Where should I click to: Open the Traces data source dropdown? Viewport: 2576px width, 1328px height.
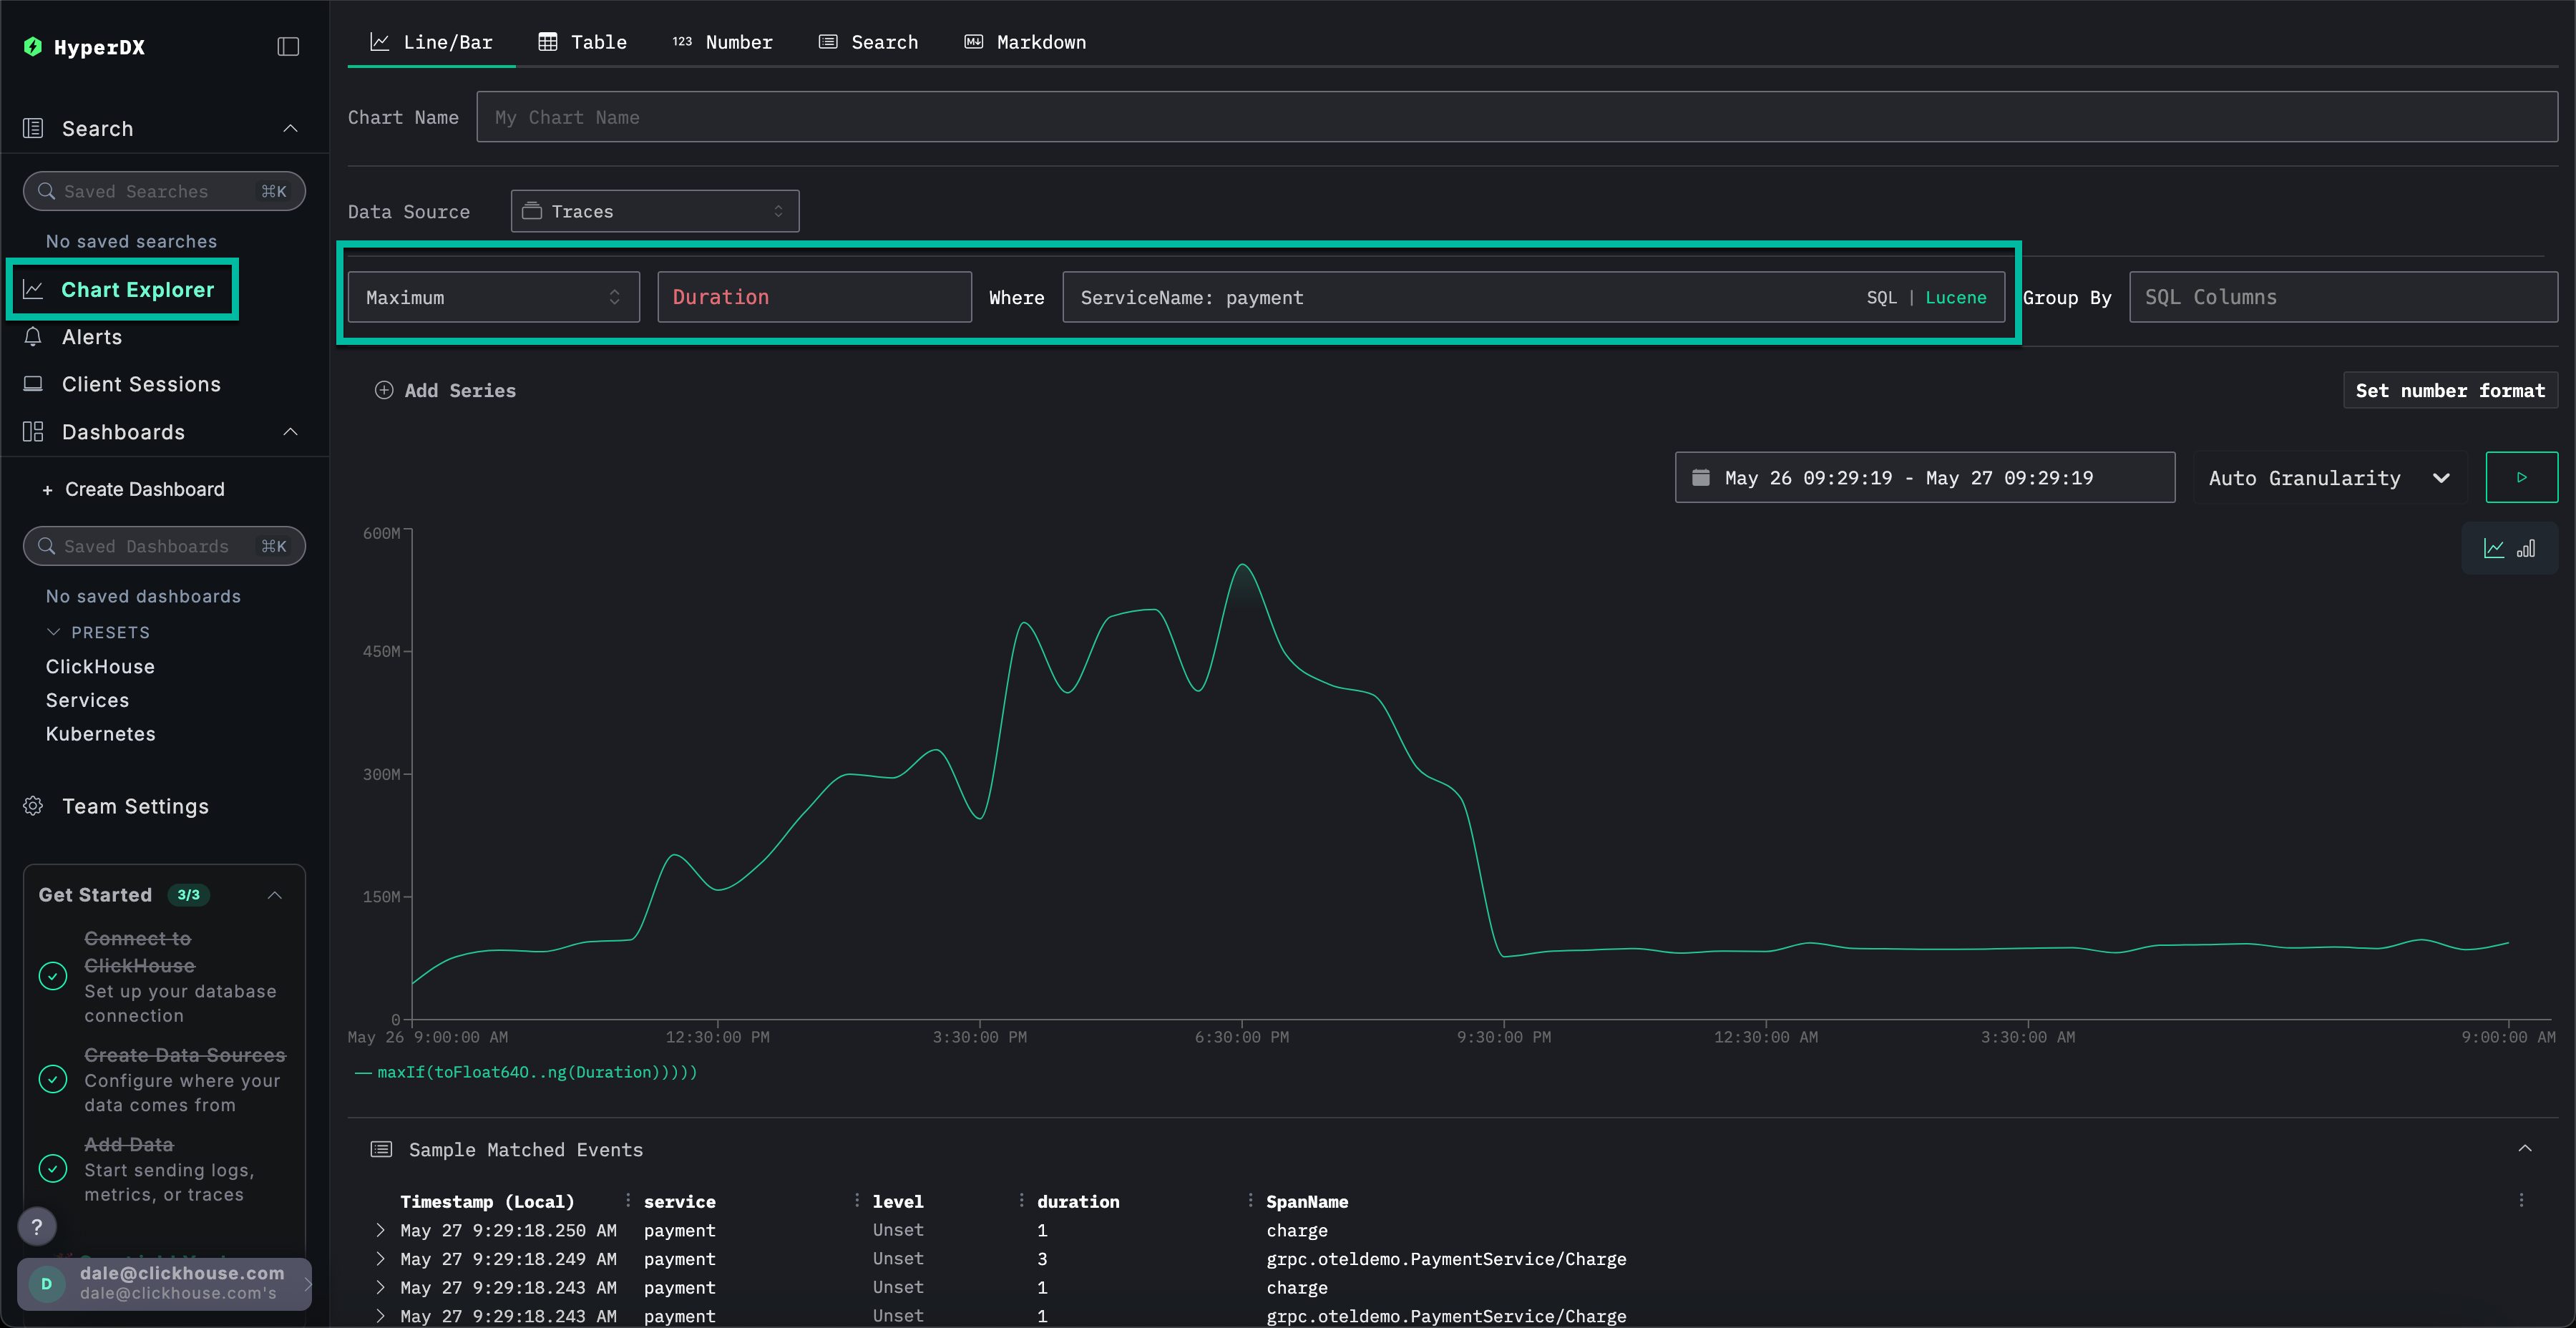tap(654, 211)
